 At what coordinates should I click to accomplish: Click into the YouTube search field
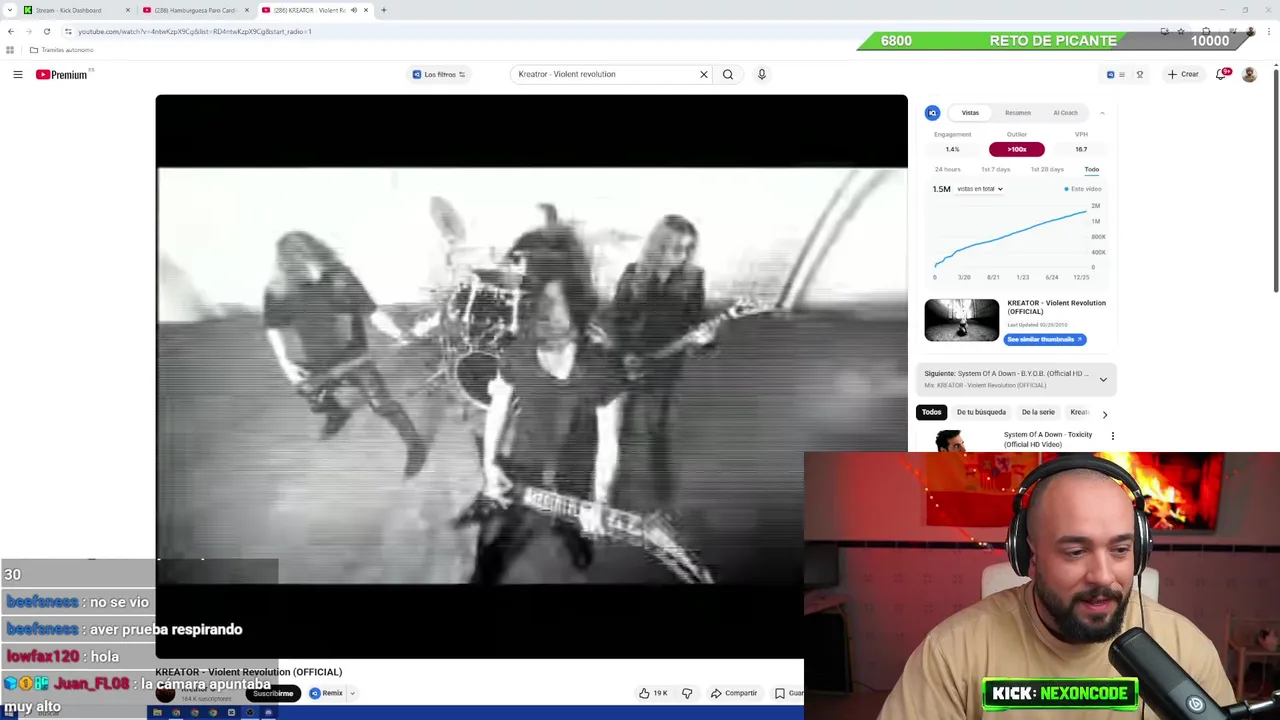pos(604,74)
